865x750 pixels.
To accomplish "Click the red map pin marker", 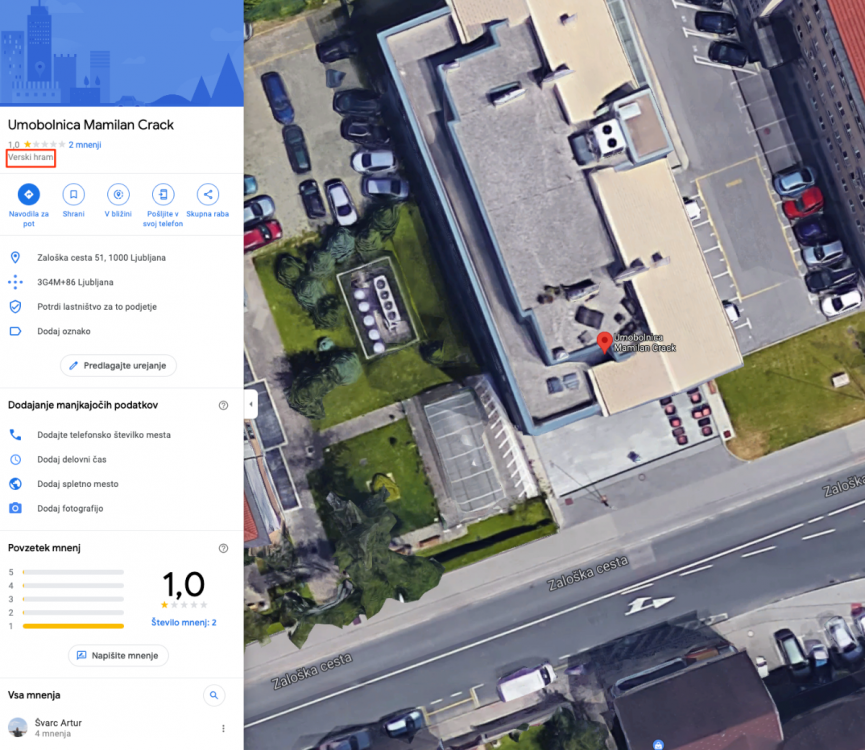I will (x=604, y=342).
